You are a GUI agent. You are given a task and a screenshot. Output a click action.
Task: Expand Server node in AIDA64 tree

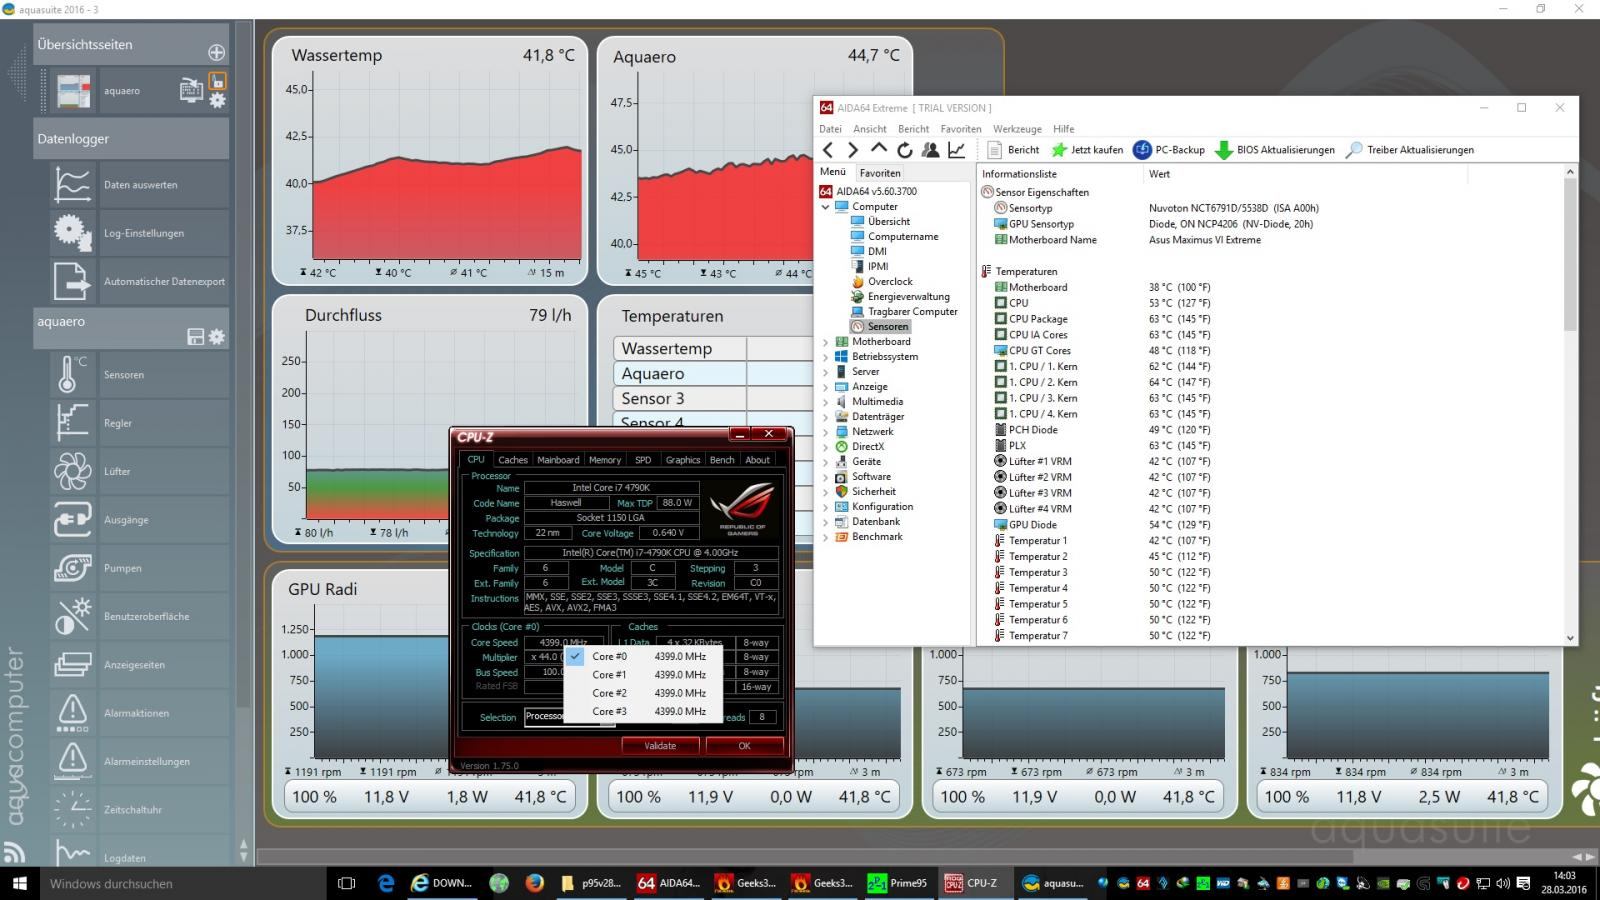[x=826, y=372]
